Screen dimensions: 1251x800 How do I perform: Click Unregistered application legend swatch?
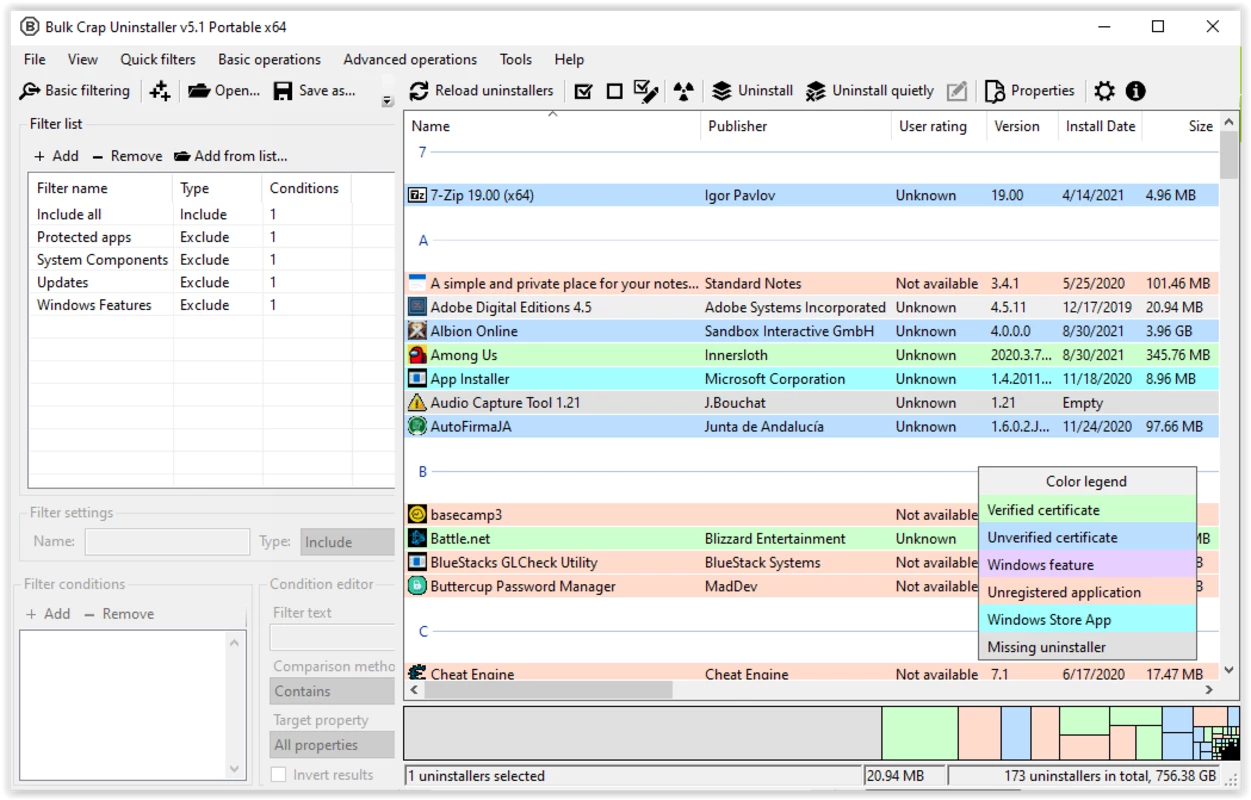1087,592
